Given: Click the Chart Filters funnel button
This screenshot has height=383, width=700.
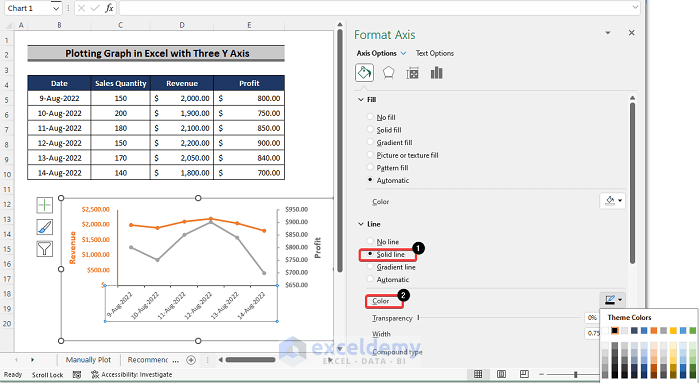Looking at the screenshot, I should tap(45, 249).
